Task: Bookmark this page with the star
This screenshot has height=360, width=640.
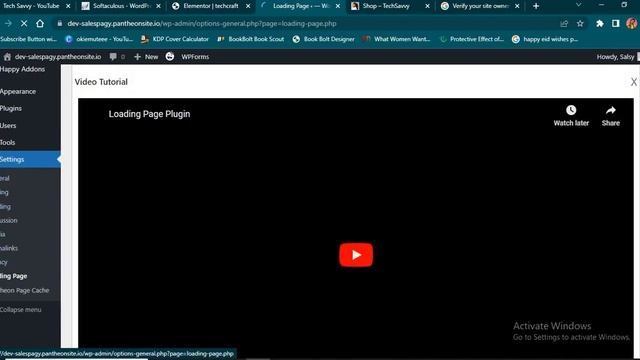Action: [580, 24]
